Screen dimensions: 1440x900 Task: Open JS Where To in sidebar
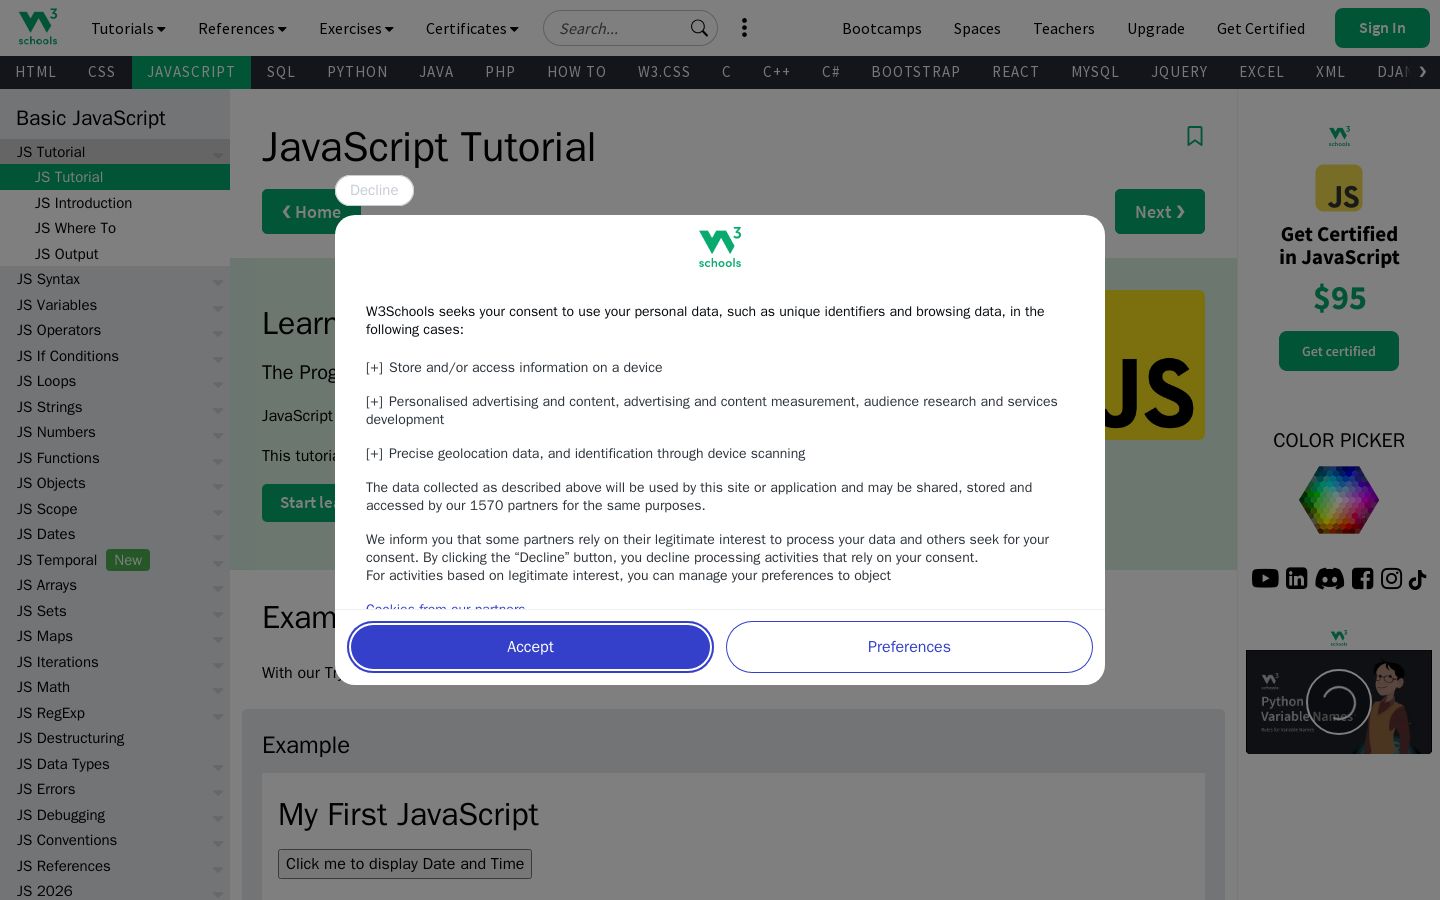click(115, 228)
